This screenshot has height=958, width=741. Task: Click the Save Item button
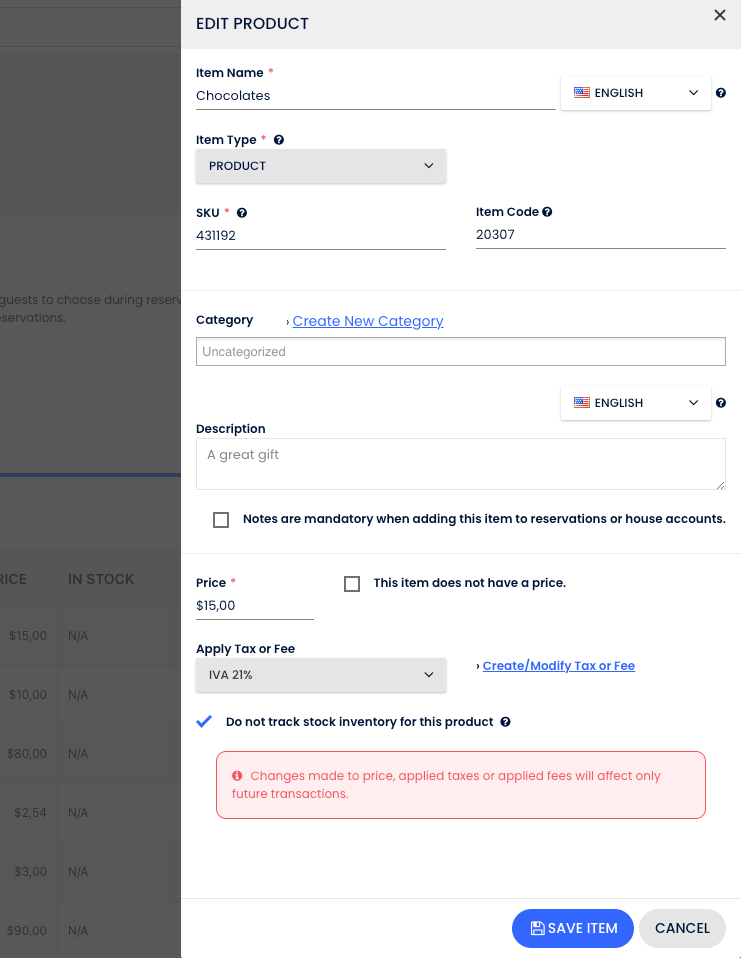click(x=573, y=928)
